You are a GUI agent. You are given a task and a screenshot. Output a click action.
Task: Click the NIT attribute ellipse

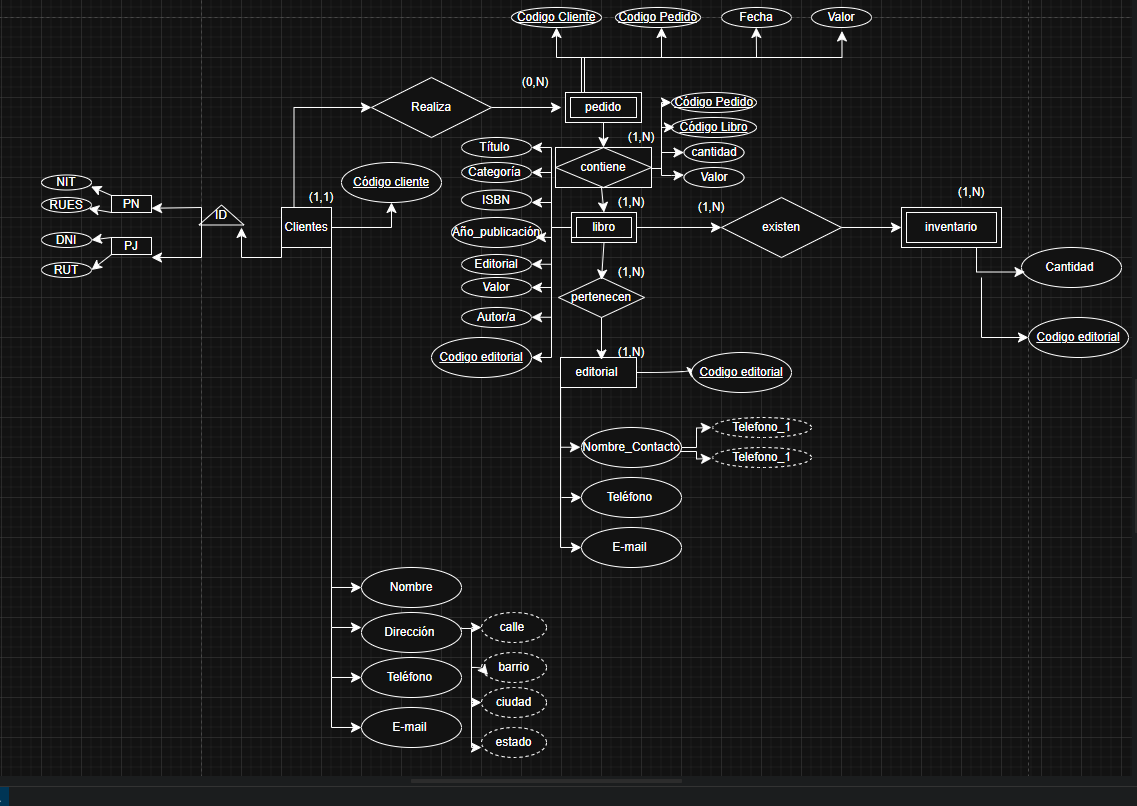(x=66, y=182)
